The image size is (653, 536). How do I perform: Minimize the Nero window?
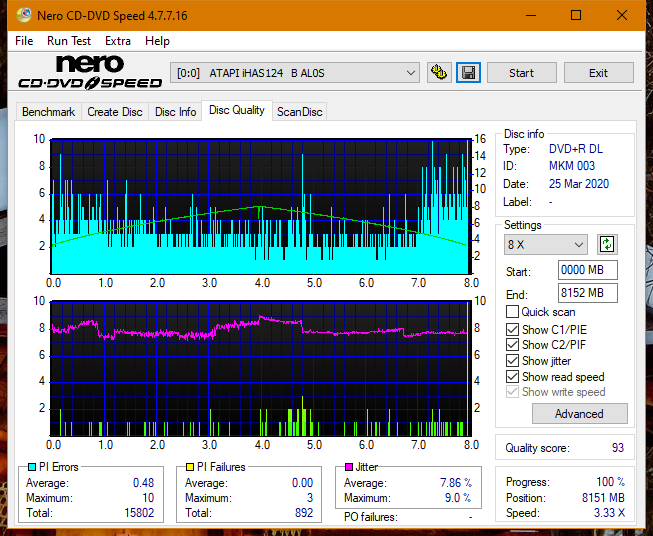click(531, 15)
